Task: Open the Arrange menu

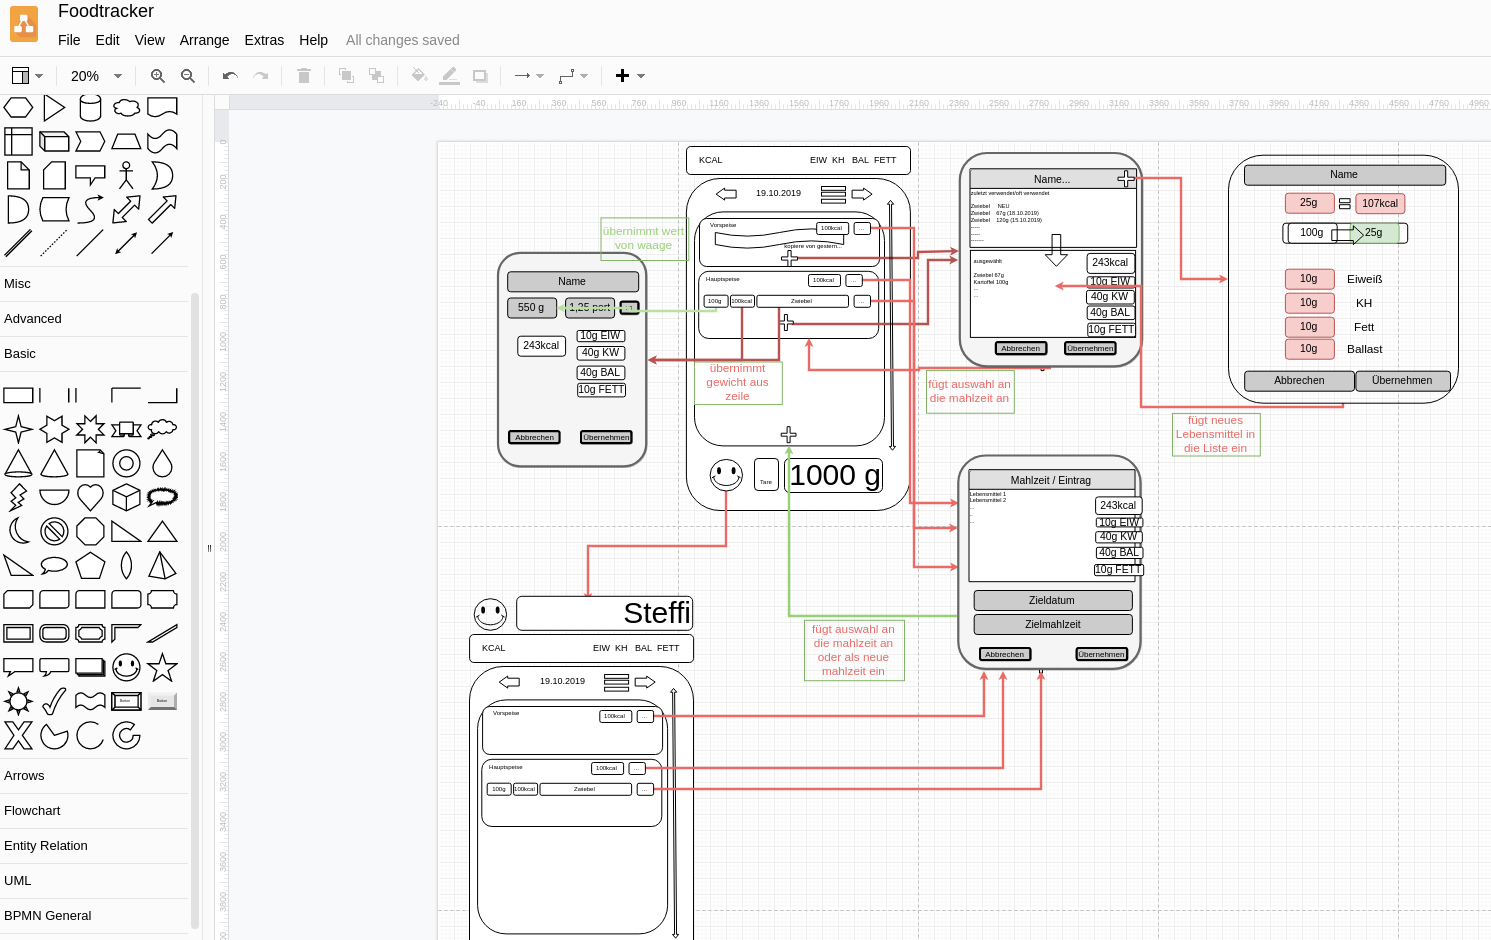Action: point(204,40)
